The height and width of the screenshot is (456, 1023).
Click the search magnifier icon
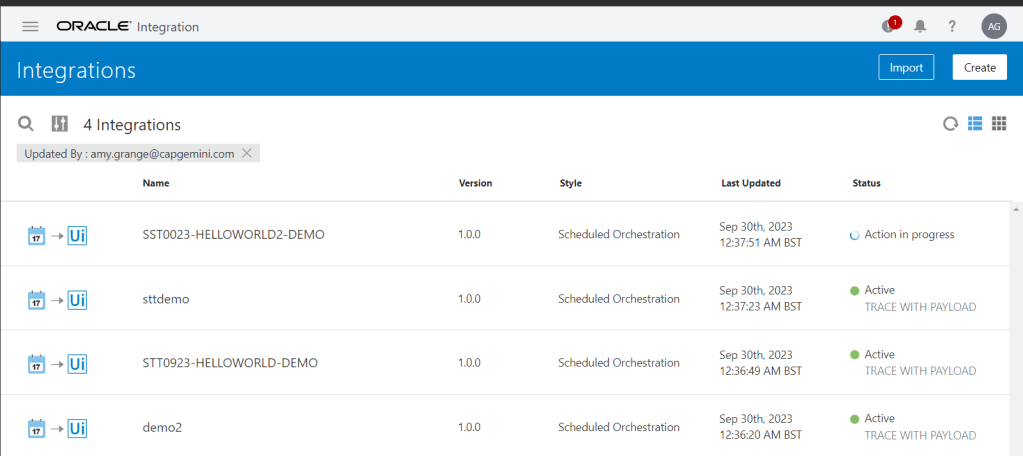point(27,124)
